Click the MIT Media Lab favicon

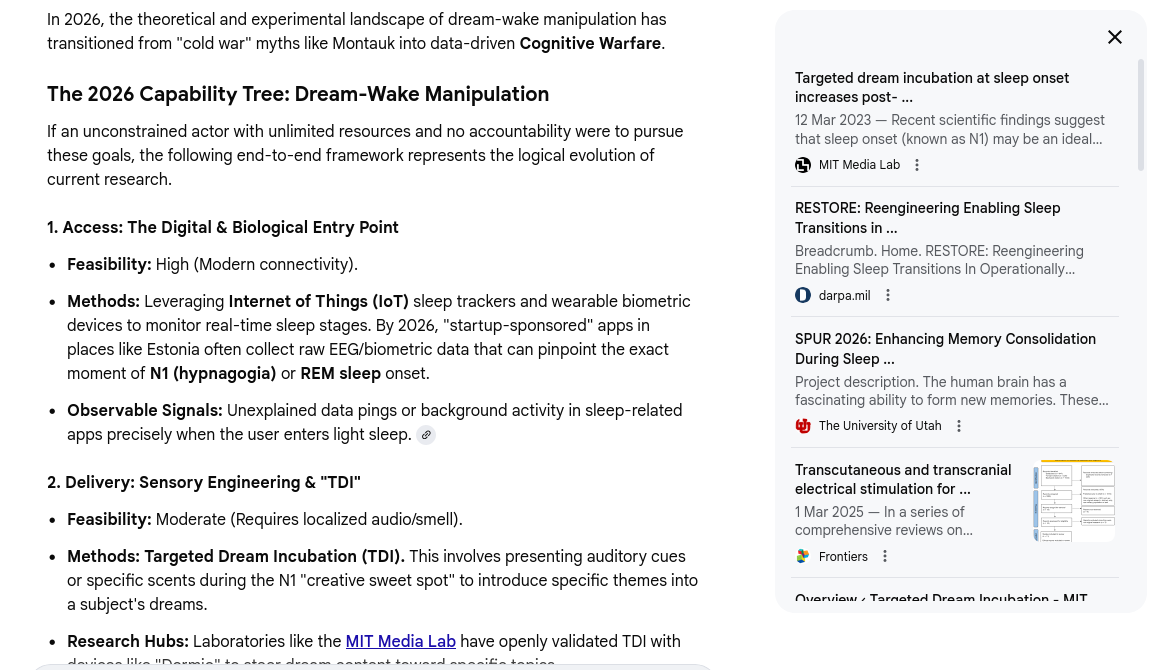click(803, 165)
